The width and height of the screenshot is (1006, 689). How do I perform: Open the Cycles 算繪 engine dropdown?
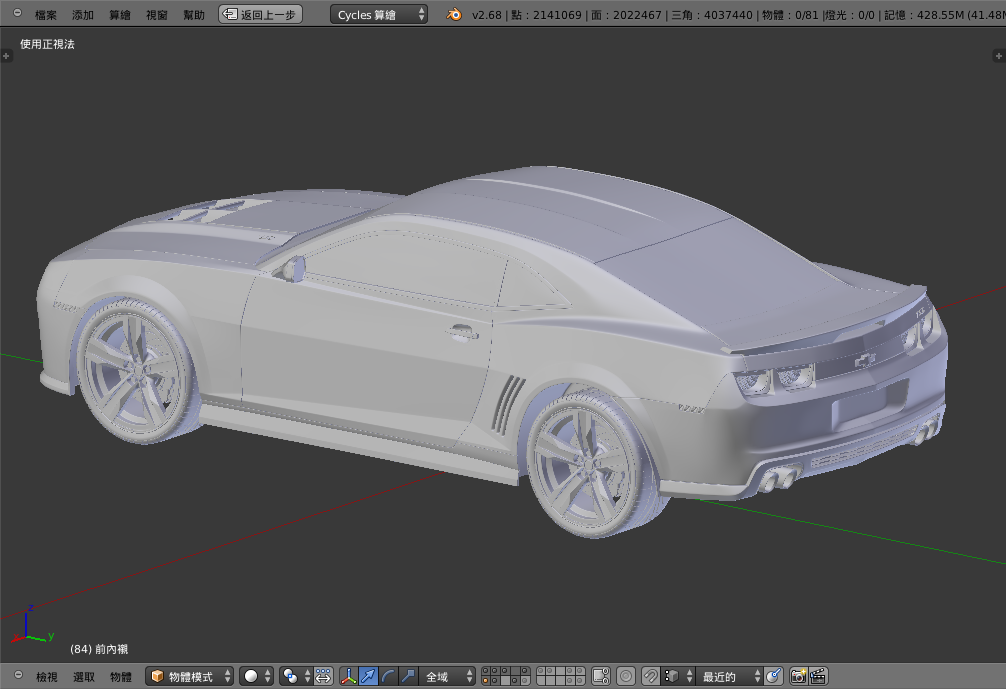point(378,15)
